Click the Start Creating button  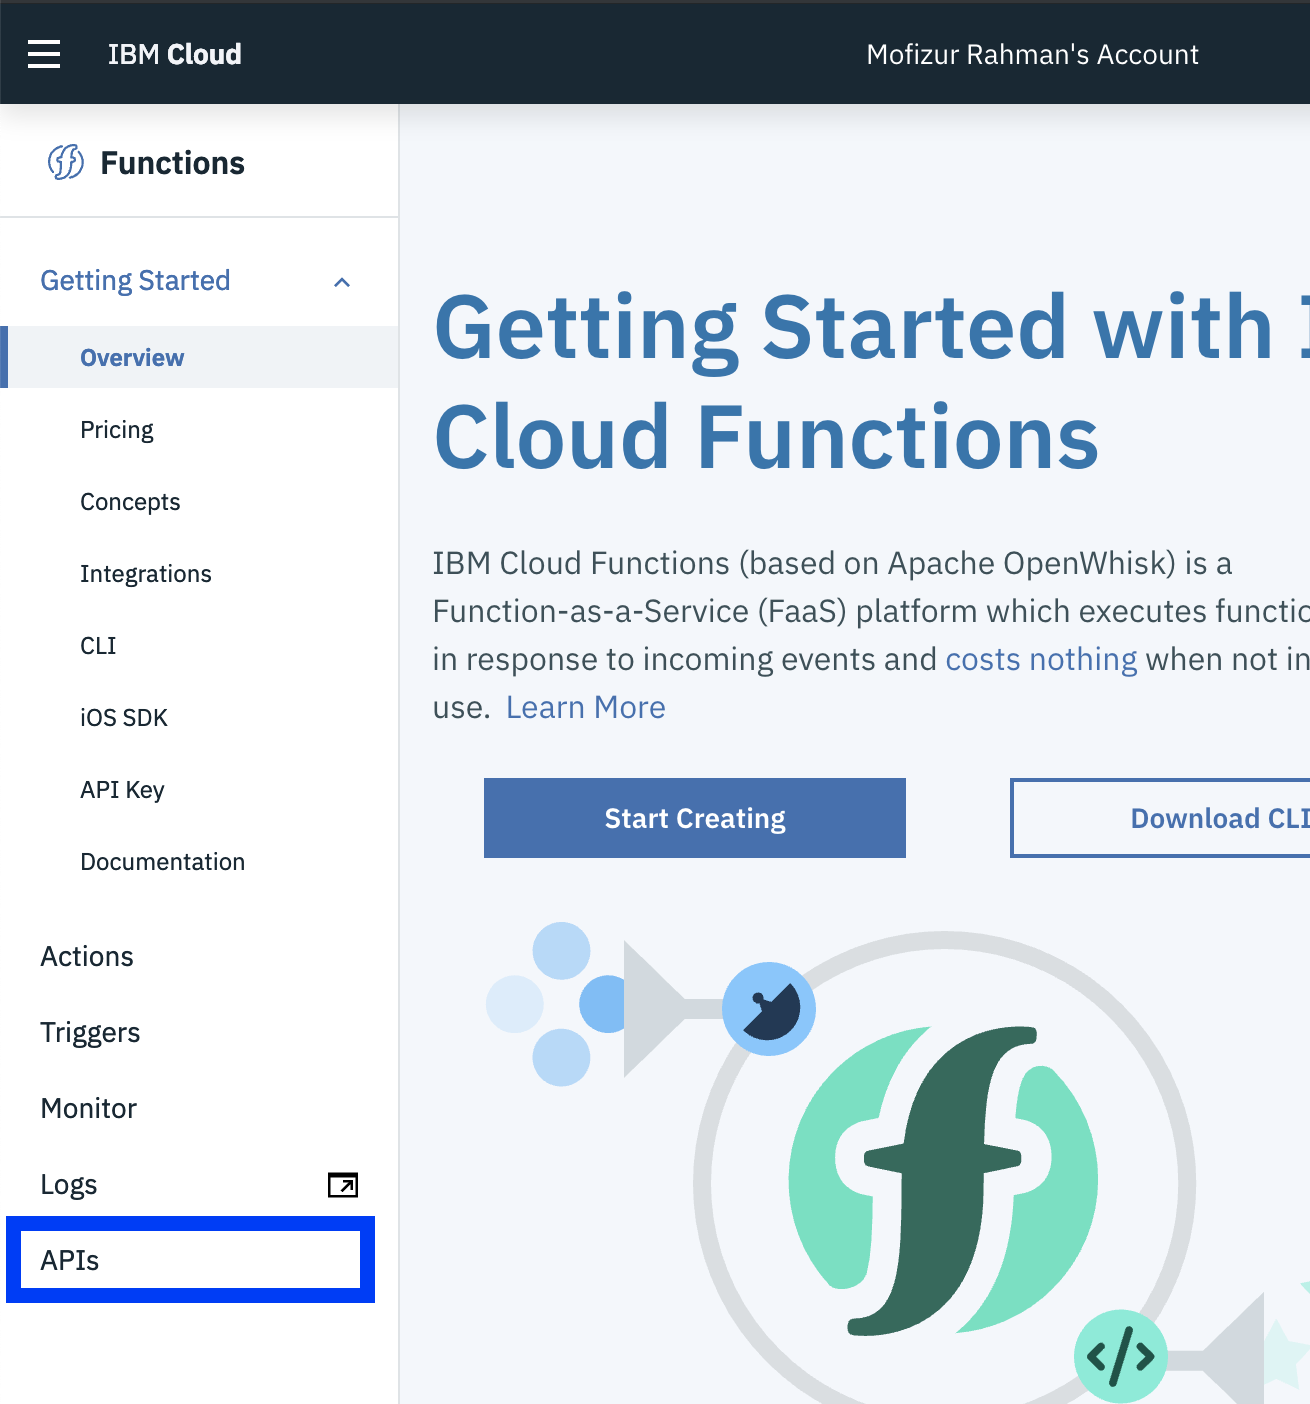(695, 818)
